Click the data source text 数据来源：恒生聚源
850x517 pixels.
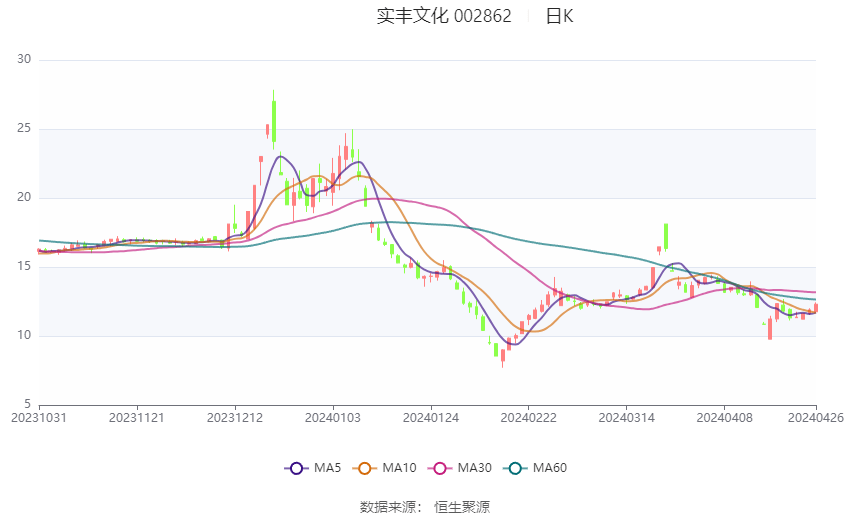click(425, 507)
